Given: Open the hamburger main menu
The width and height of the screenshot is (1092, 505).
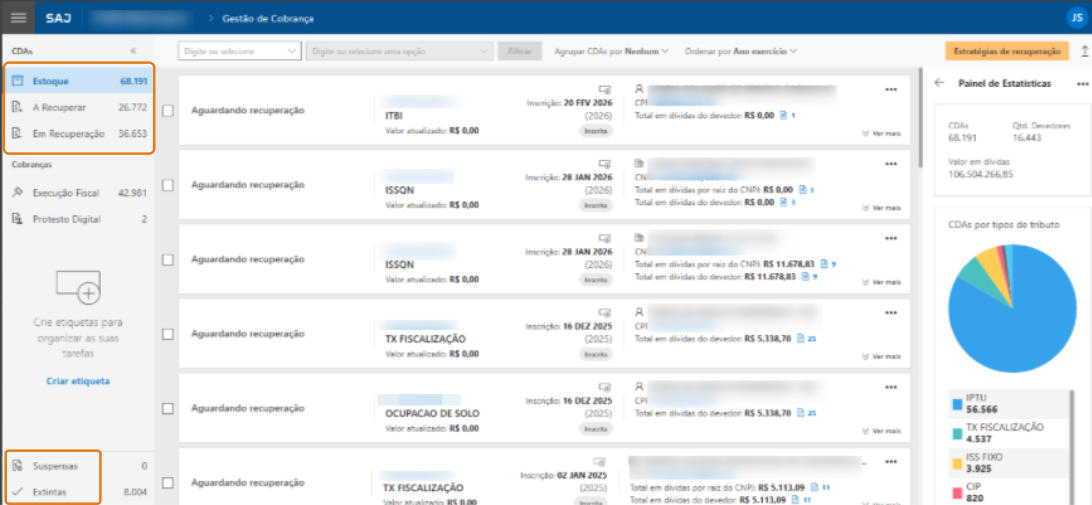Looking at the screenshot, I should coord(18,18).
